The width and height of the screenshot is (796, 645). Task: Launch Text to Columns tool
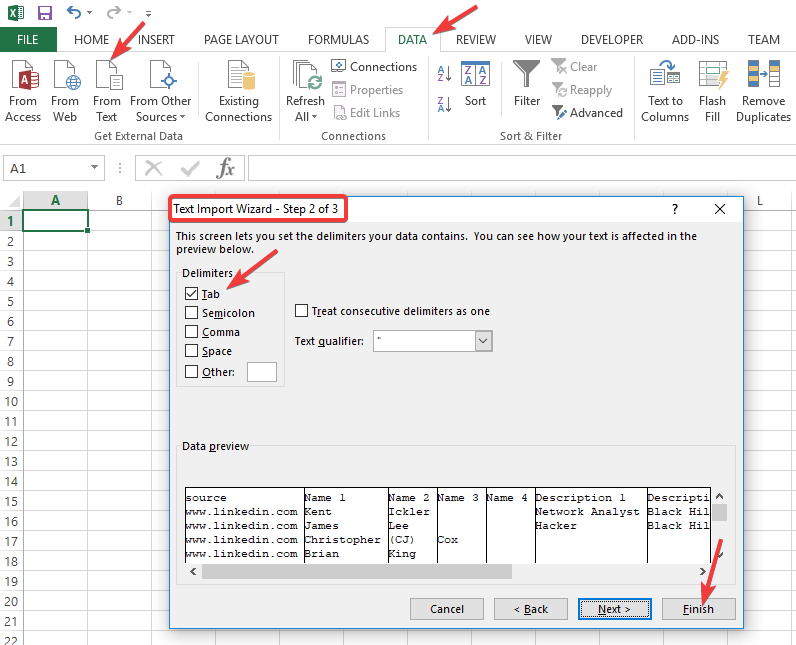pos(665,77)
